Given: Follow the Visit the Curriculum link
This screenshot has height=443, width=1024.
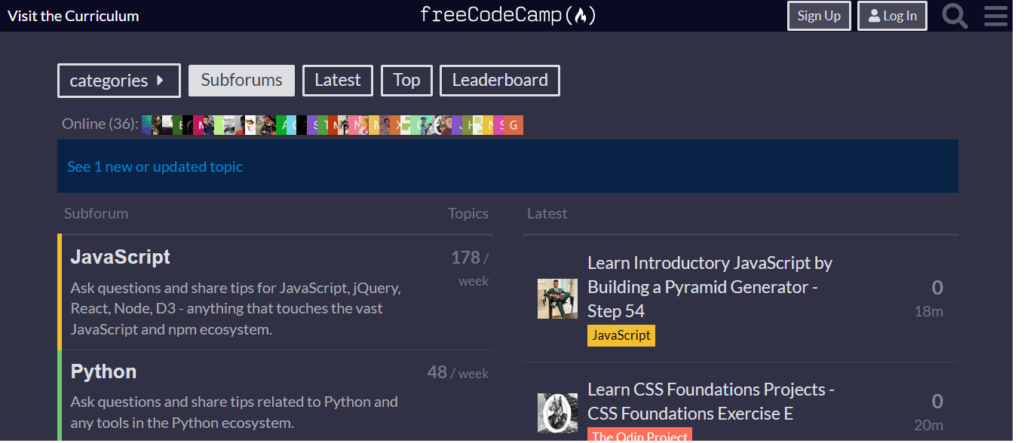Looking at the screenshot, I should [73, 16].
